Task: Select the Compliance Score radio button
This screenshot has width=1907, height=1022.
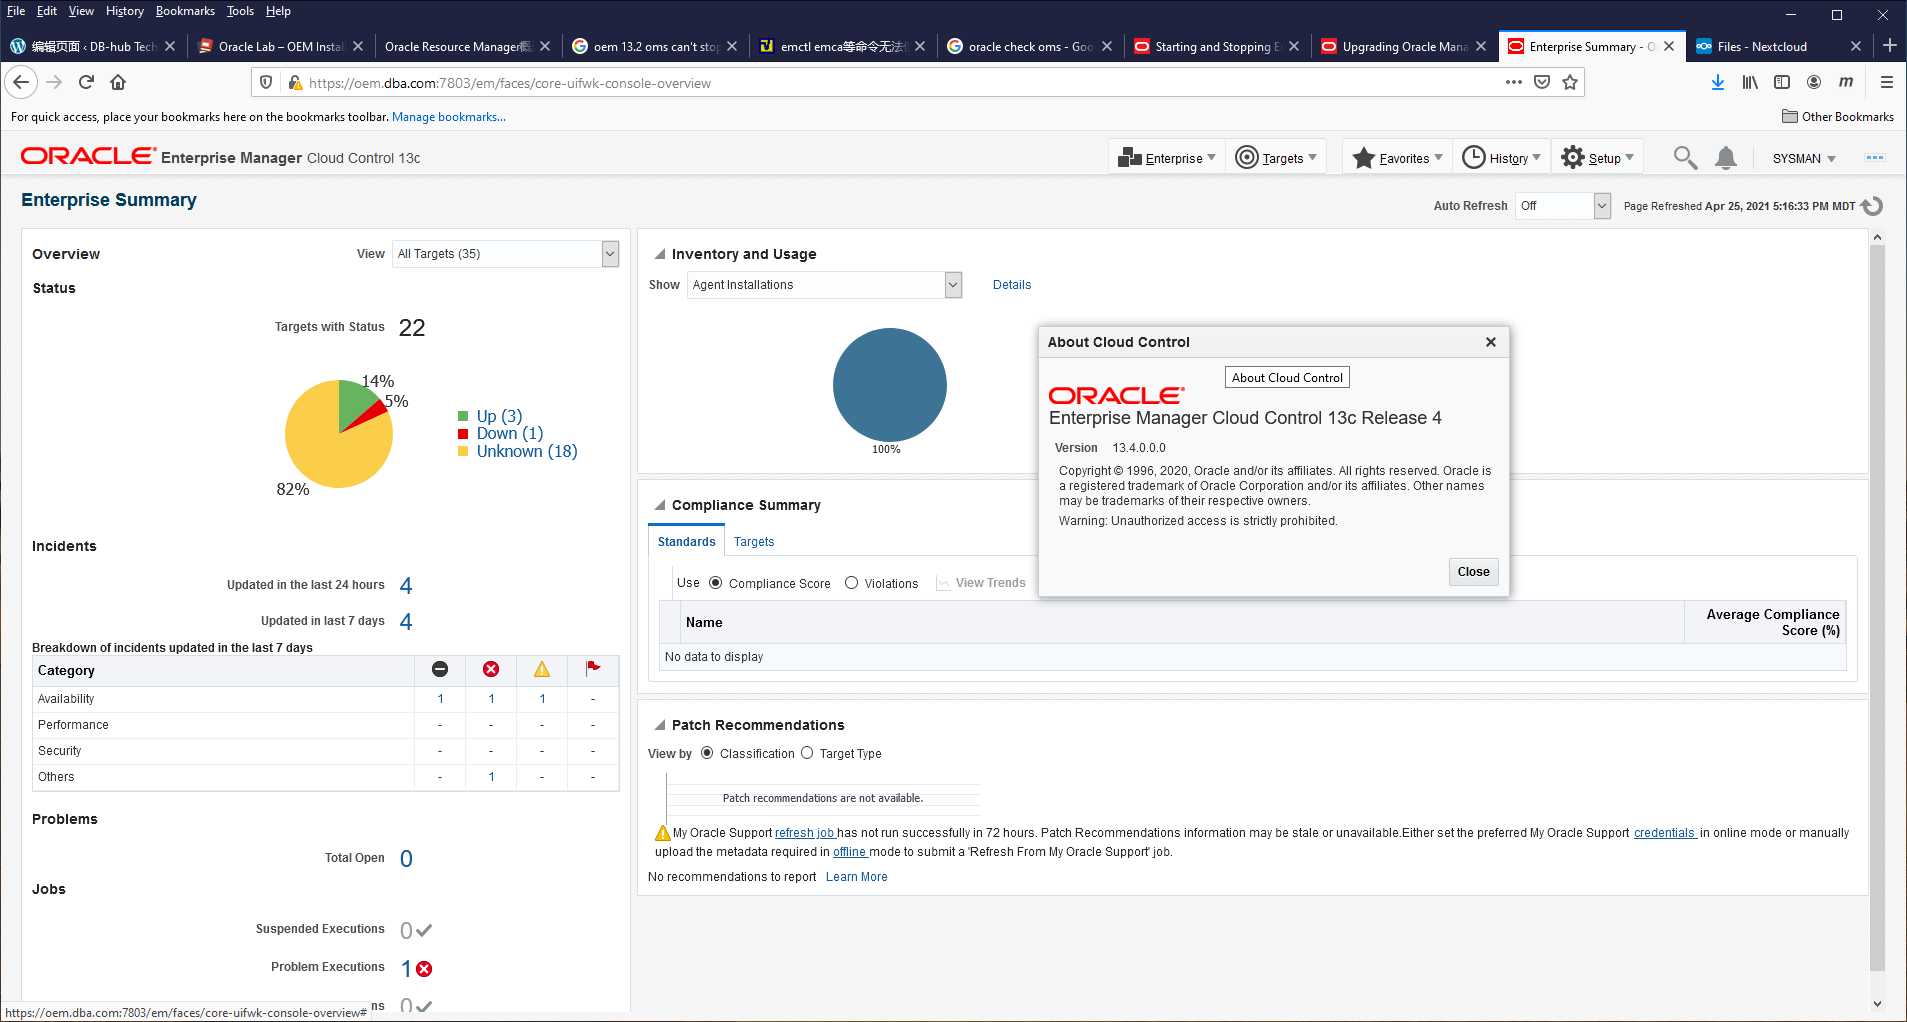Action: [716, 583]
